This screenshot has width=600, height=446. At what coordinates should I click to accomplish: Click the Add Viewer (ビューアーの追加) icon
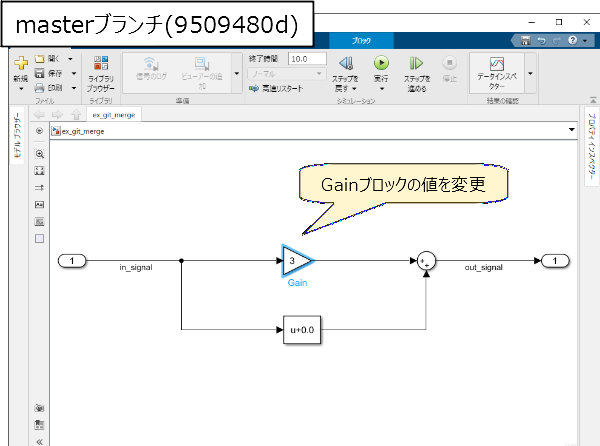(202, 63)
